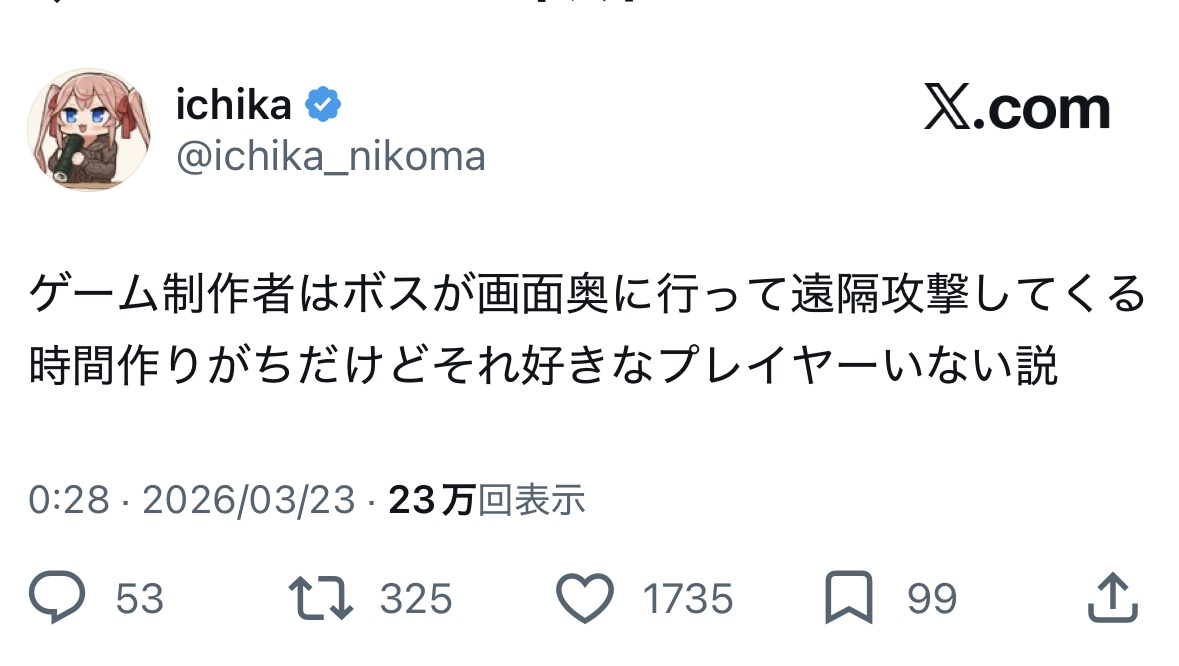Click the post line starting with 時間作りがち

click(x=543, y=366)
